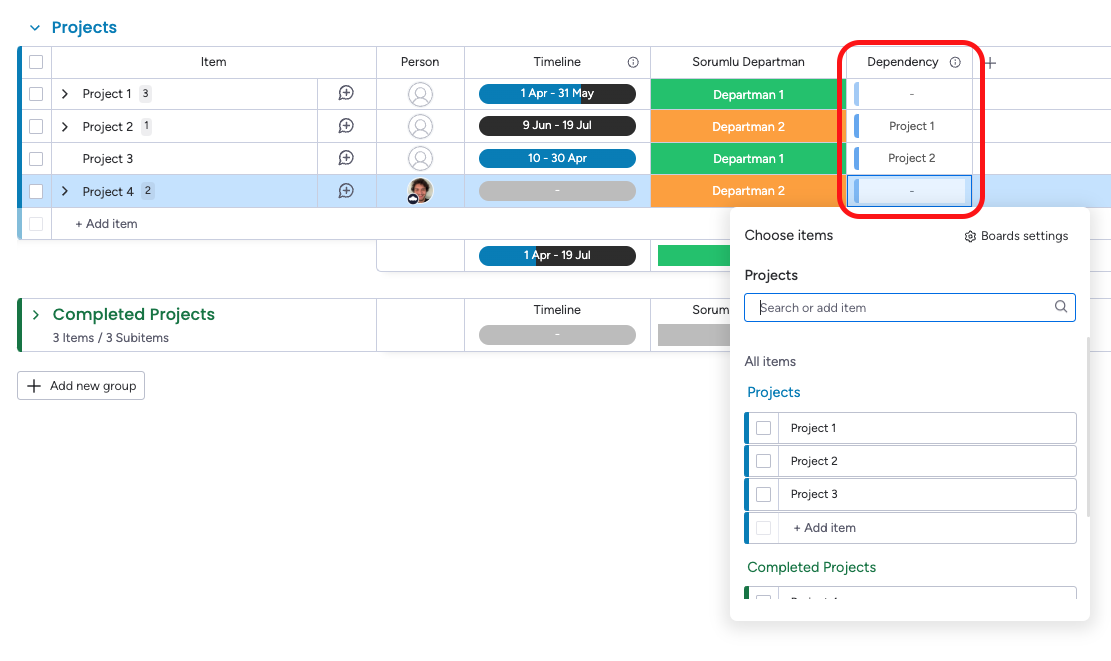Viewport: 1111px width, 661px height.
Task: Click Add new group button
Action: pyautogui.click(x=81, y=385)
